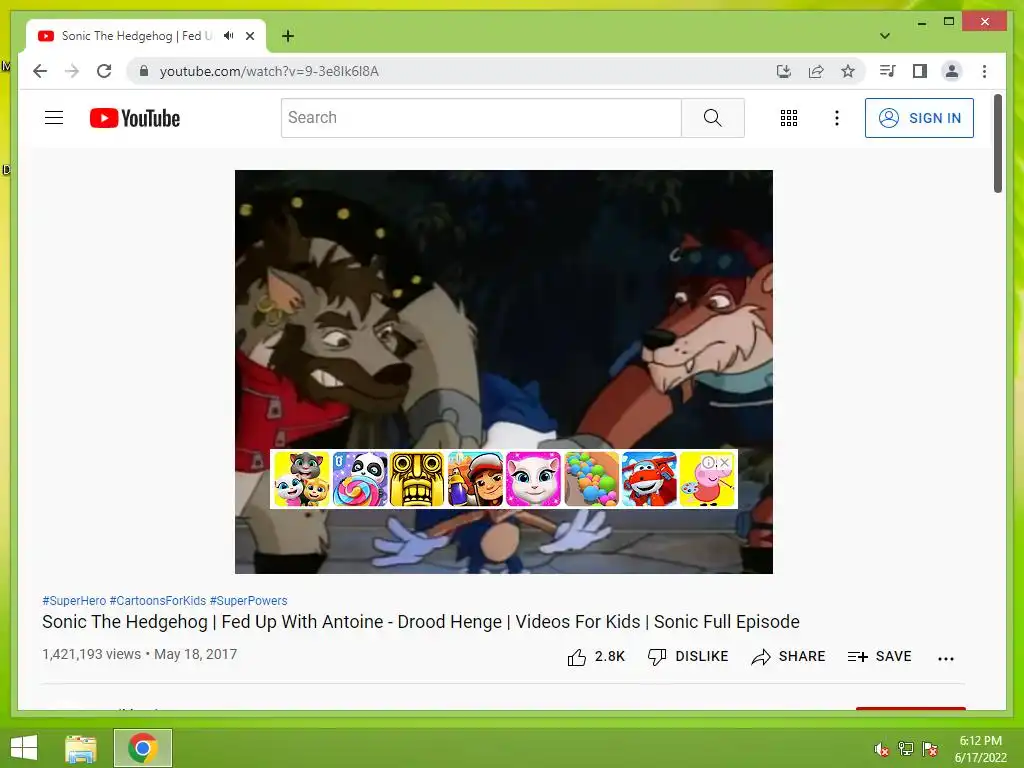
Task: Open the Talking Angela ad tile
Action: tap(533, 479)
